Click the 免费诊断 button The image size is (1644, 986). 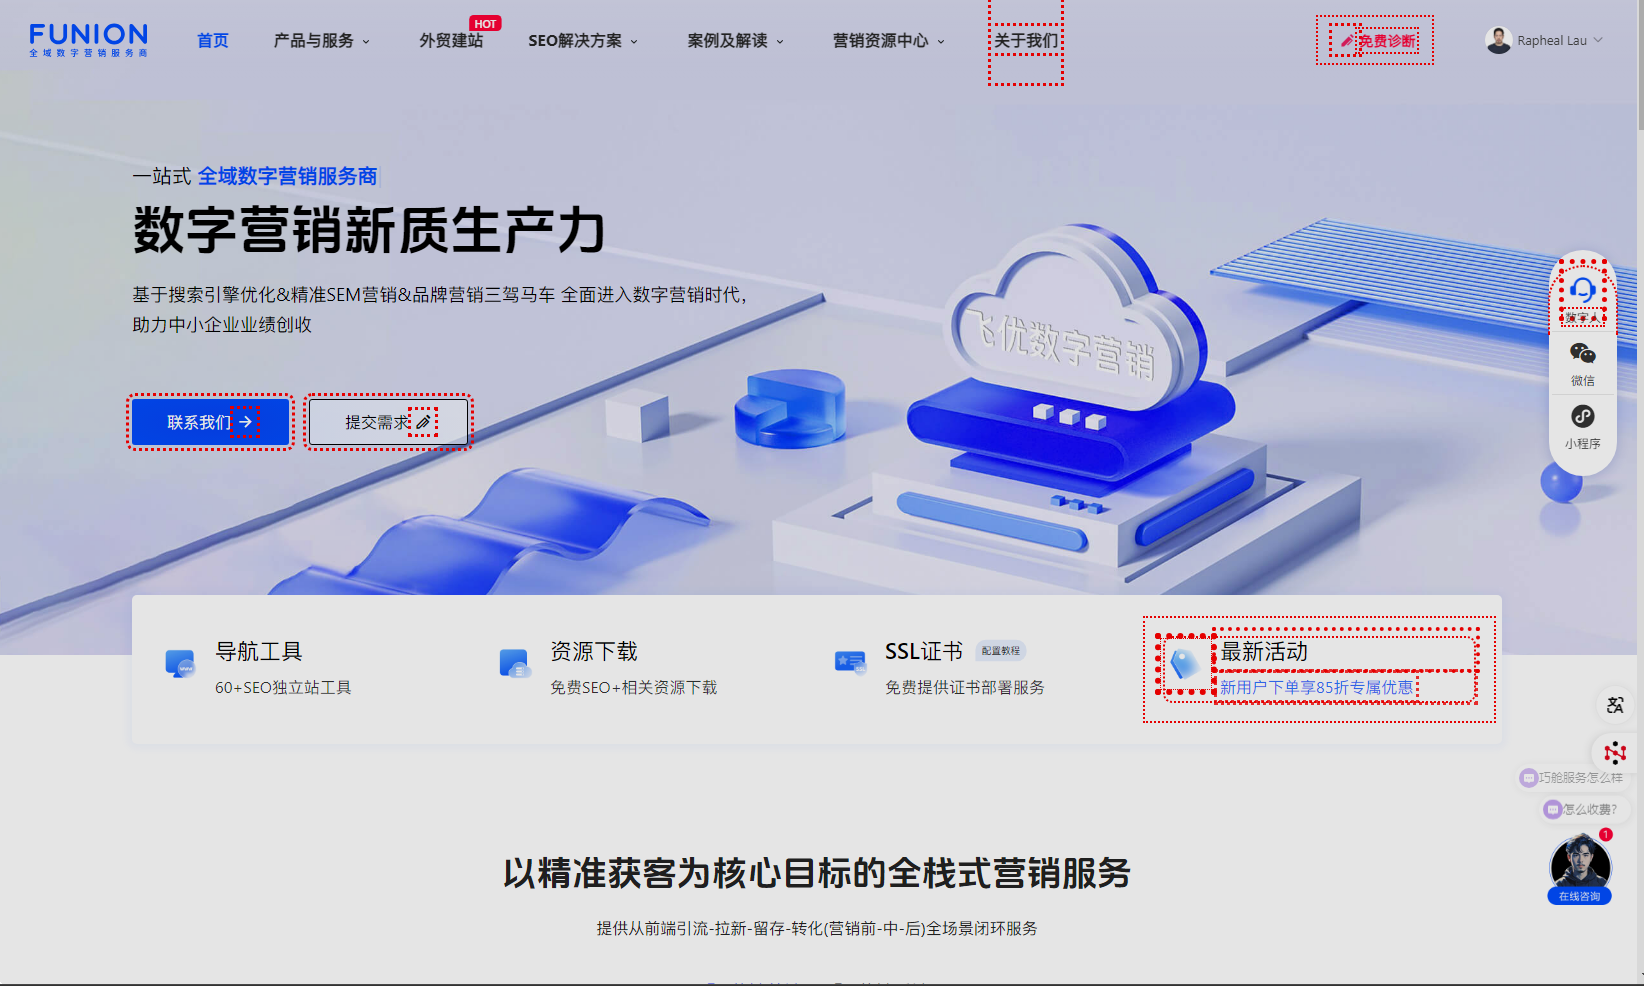(1375, 40)
